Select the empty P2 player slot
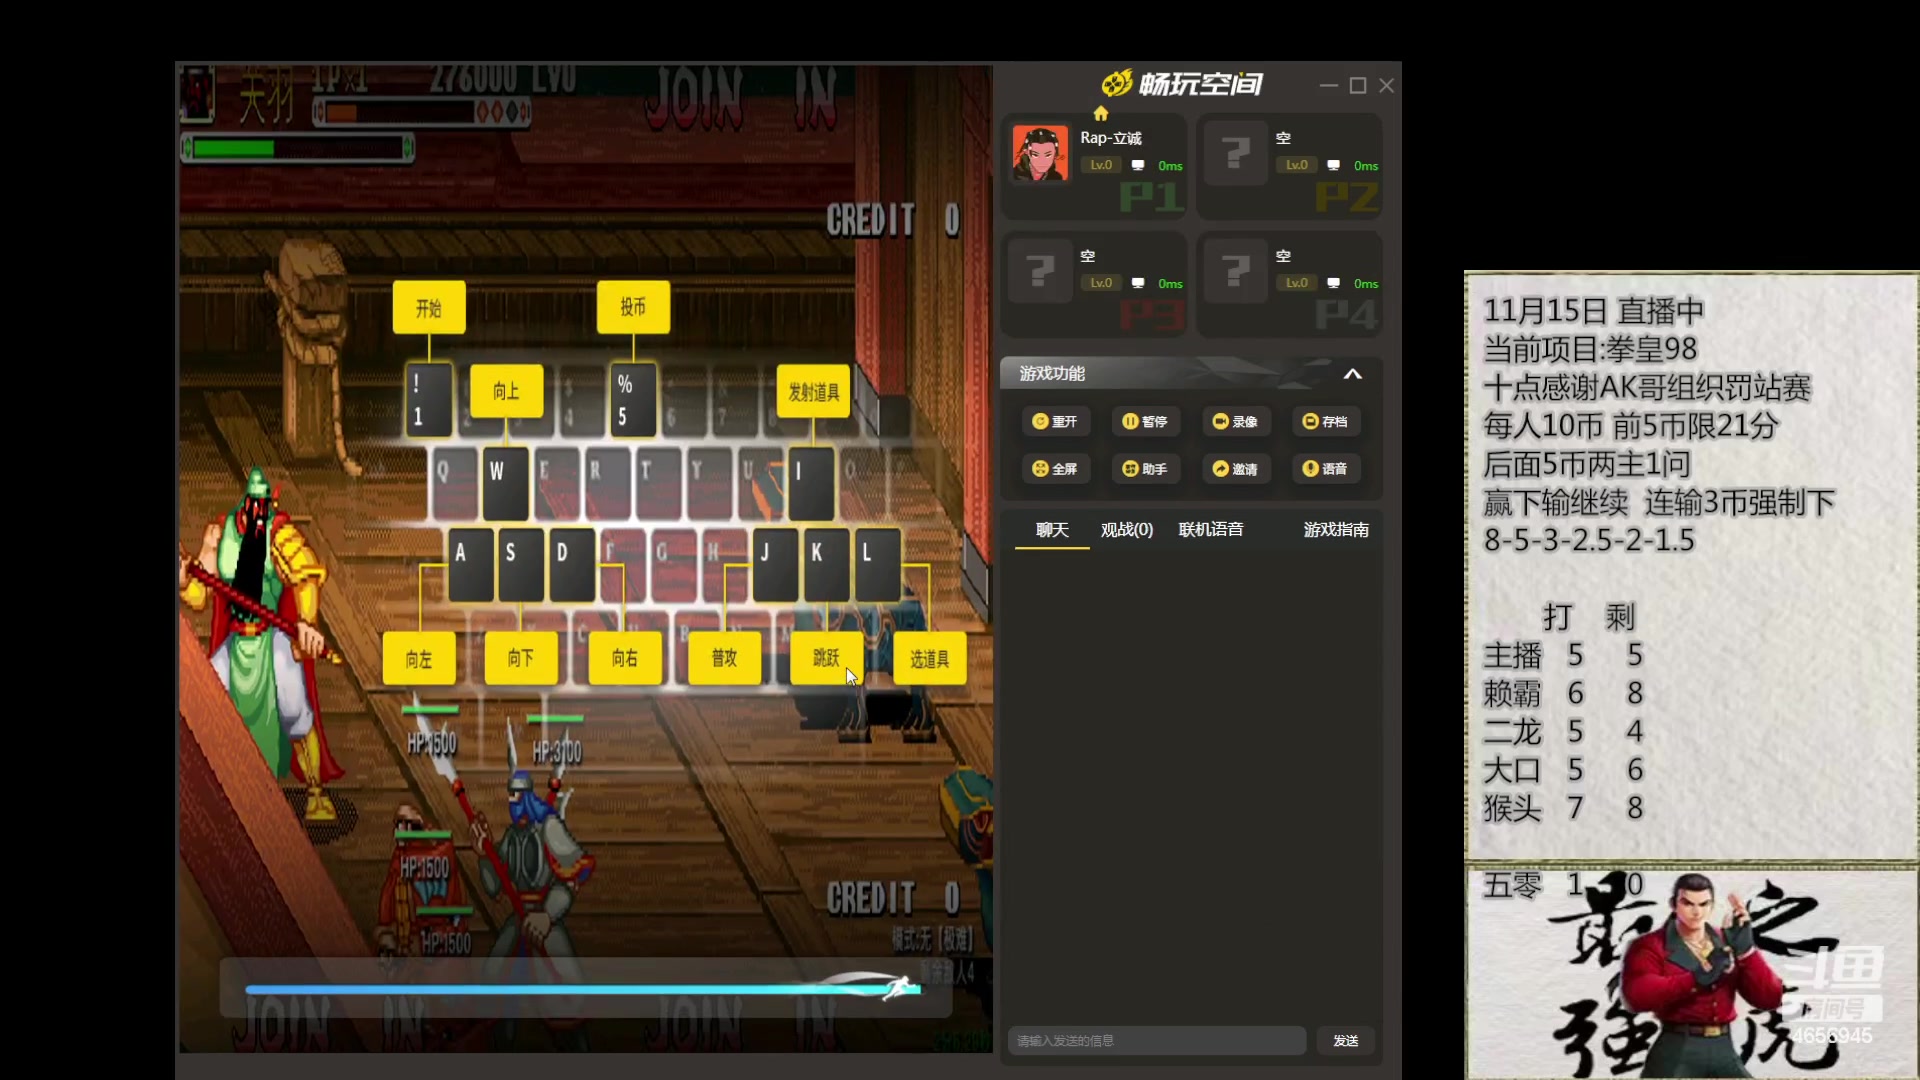Image resolution: width=1920 pixels, height=1080 pixels. tap(1290, 166)
